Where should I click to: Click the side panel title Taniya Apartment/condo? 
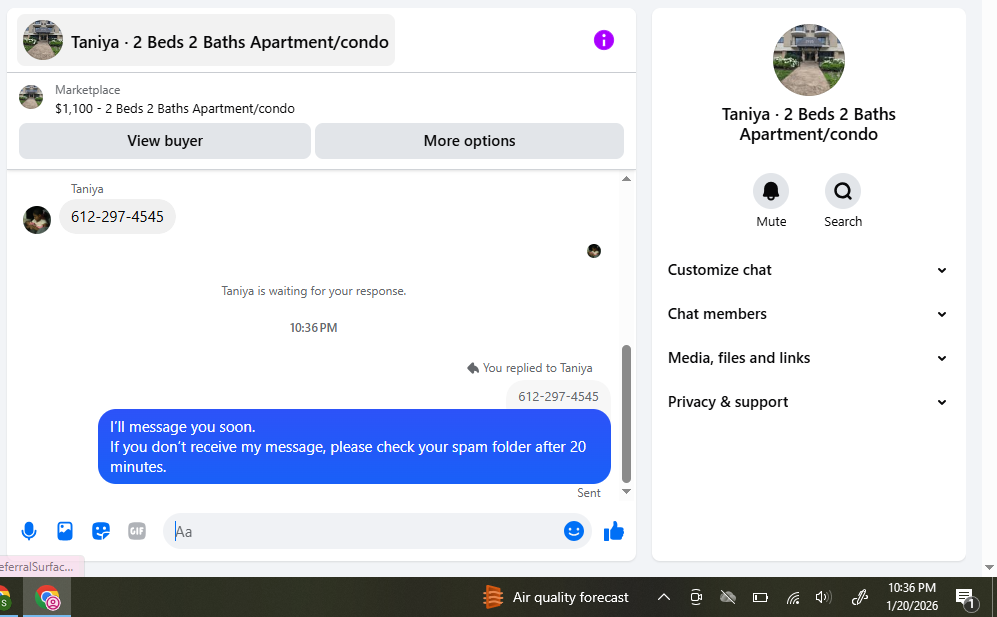click(x=808, y=124)
